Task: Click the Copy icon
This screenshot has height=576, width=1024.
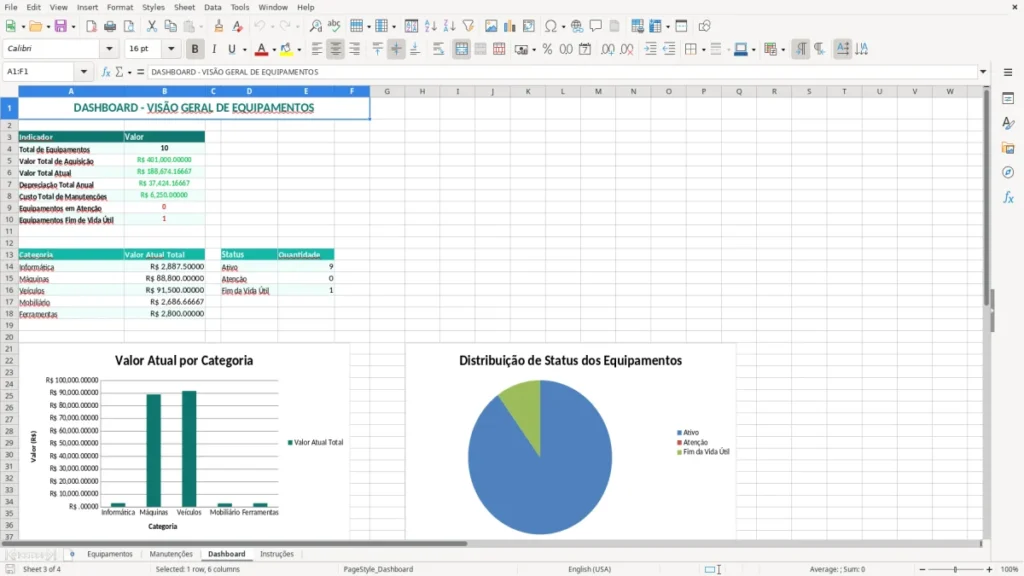Action: tap(170, 26)
